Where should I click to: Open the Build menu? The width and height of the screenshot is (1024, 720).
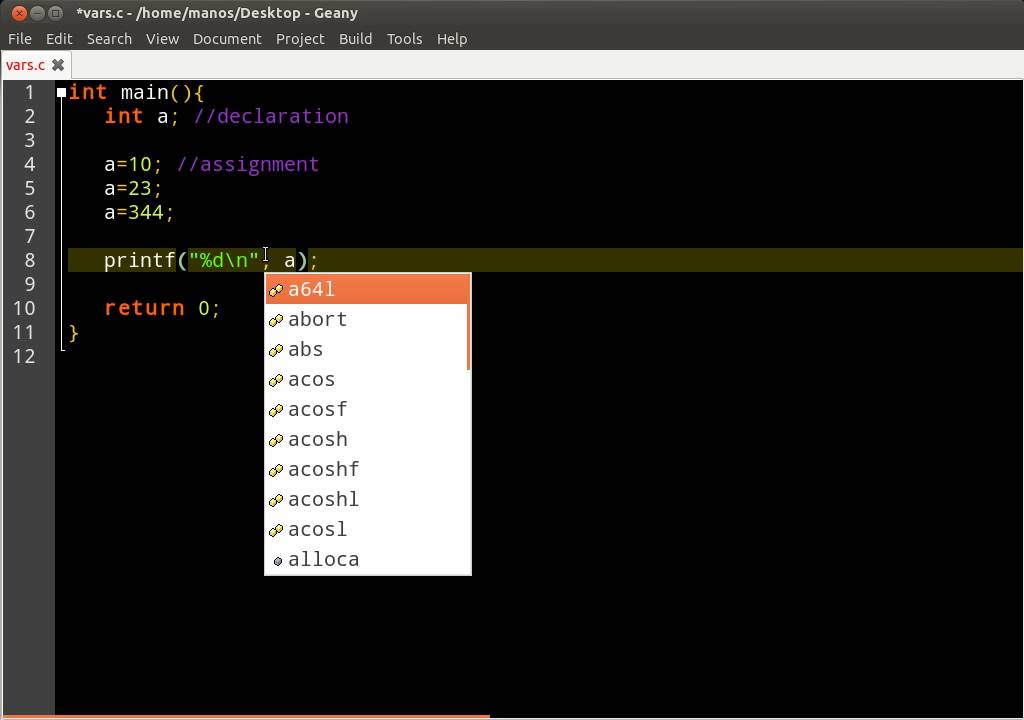pos(355,39)
